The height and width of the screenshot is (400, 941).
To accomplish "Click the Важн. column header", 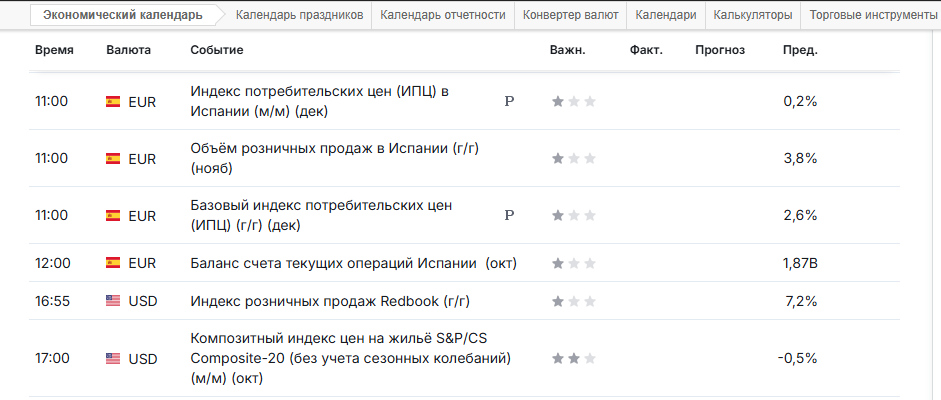I will coord(567,50).
